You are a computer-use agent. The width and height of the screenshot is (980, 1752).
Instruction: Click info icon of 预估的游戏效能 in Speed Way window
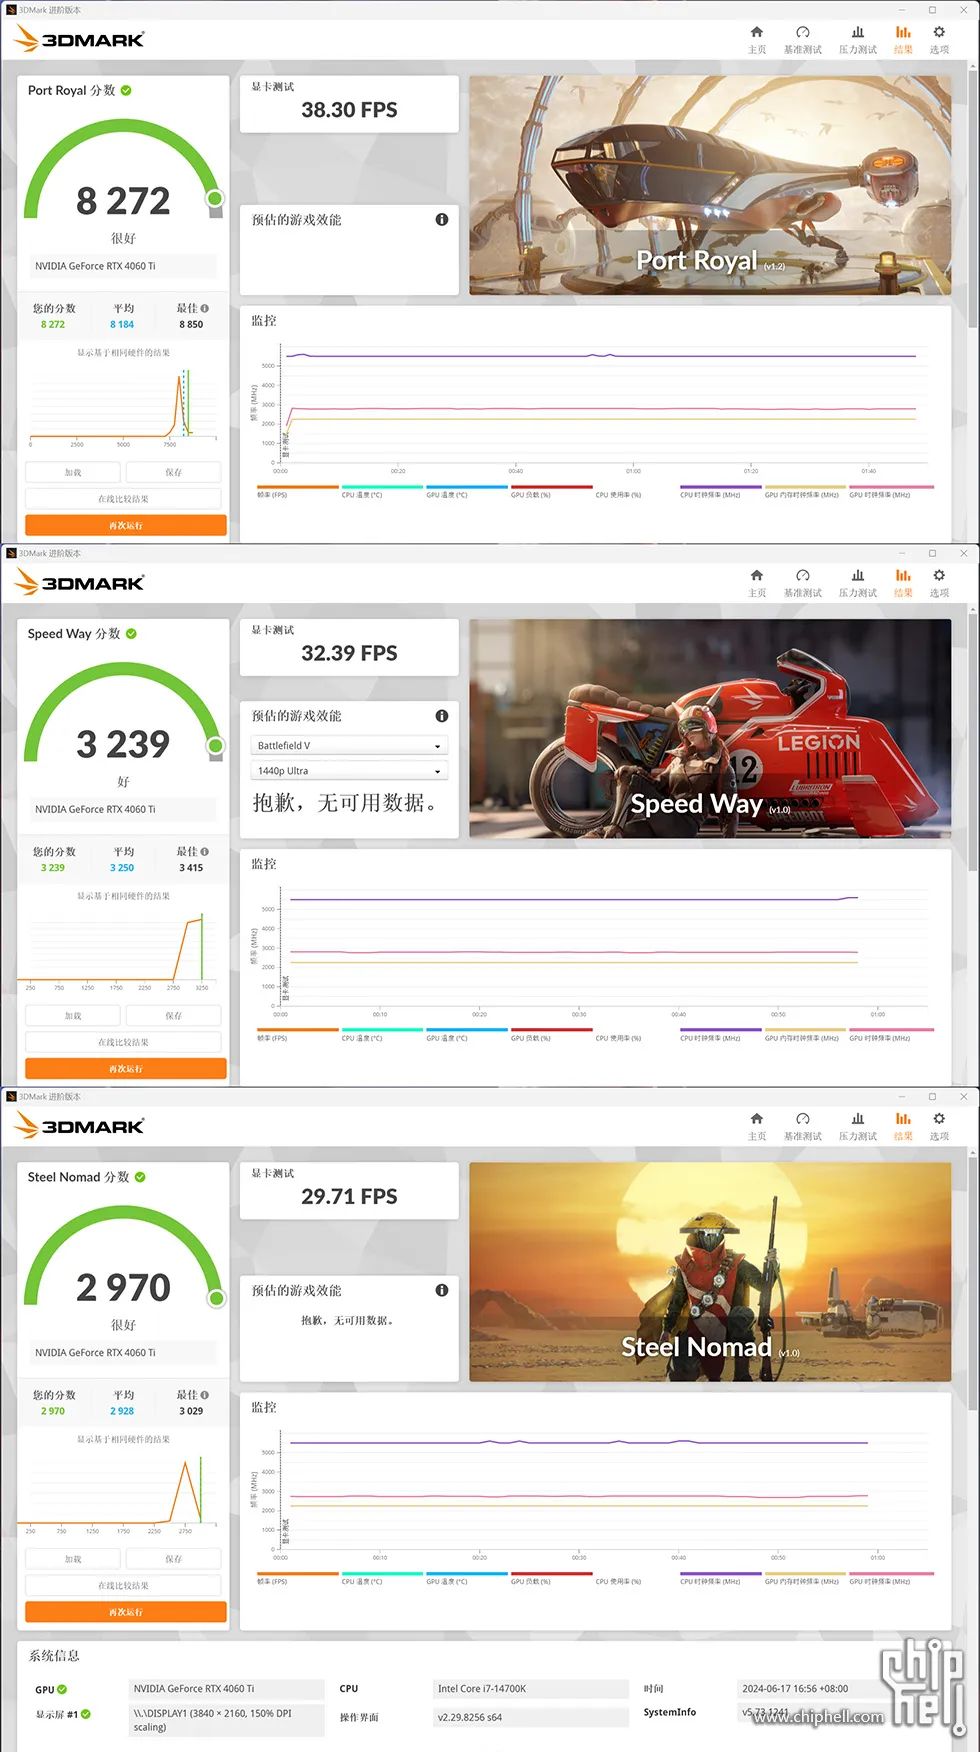[x=441, y=716]
